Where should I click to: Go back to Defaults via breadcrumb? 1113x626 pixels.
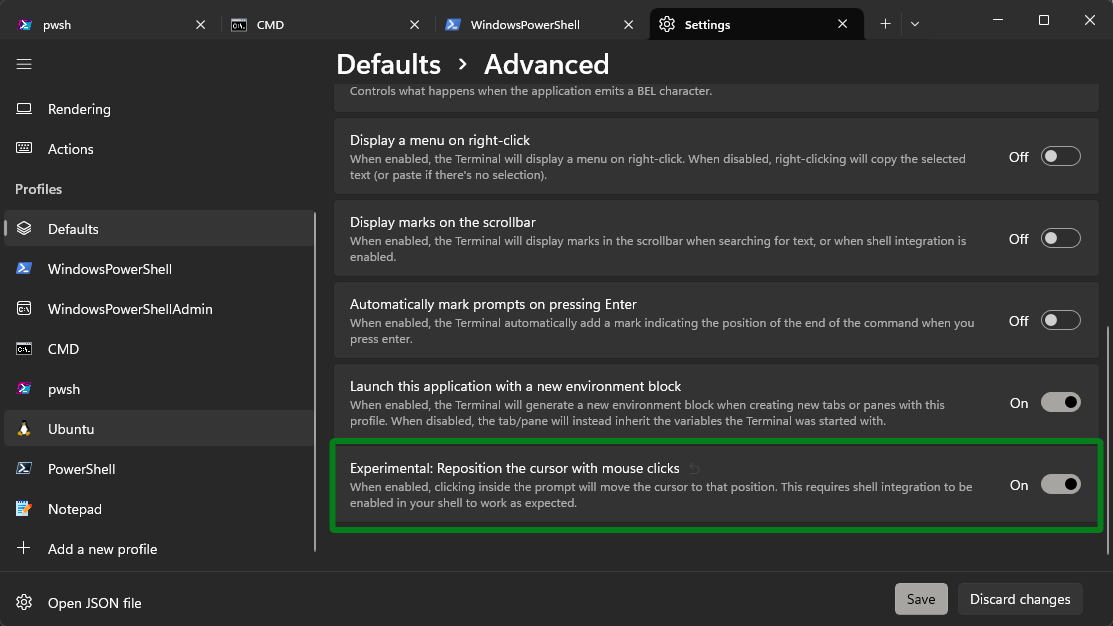388,65
